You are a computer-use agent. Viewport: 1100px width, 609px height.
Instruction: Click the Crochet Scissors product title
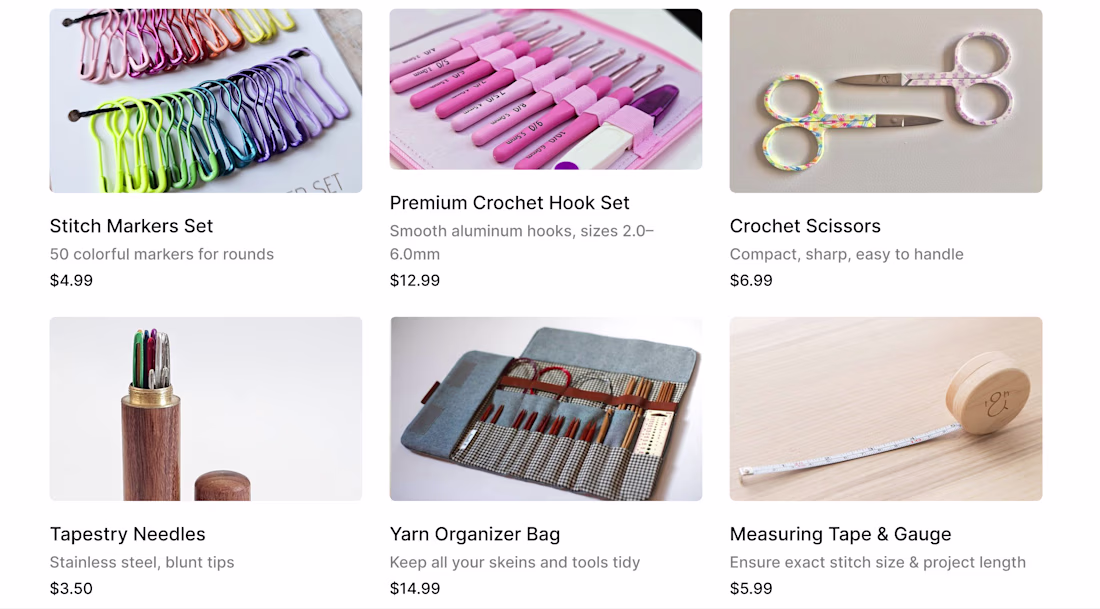(x=805, y=226)
